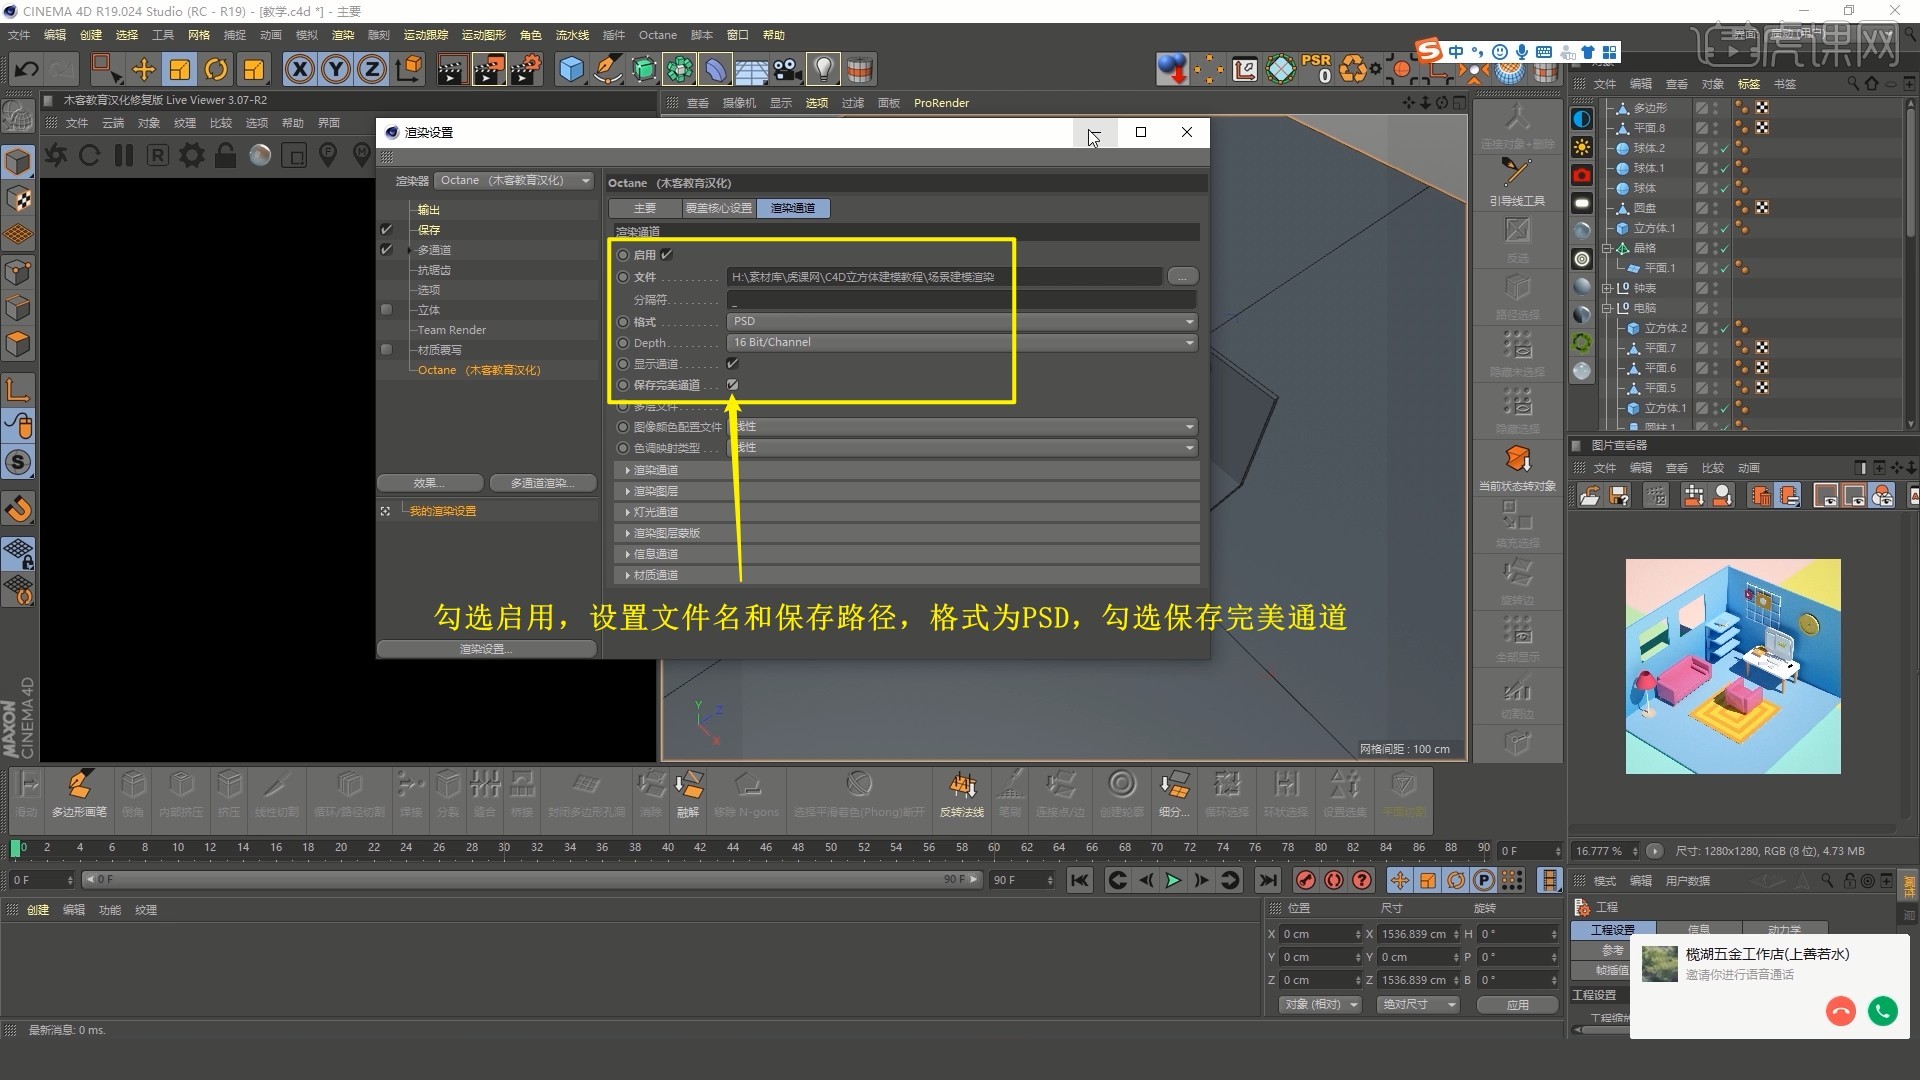Click the Cube primitive icon
This screenshot has height=1080, width=1920.
tap(571, 69)
